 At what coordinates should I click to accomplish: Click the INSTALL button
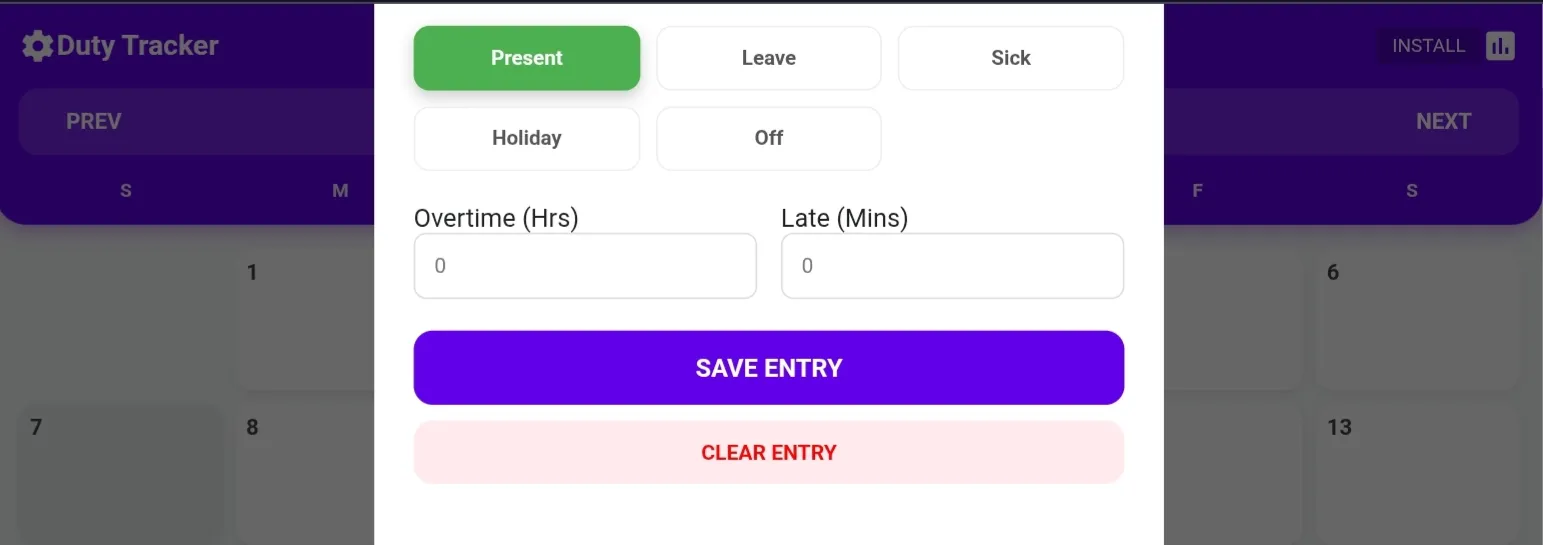tap(1428, 46)
